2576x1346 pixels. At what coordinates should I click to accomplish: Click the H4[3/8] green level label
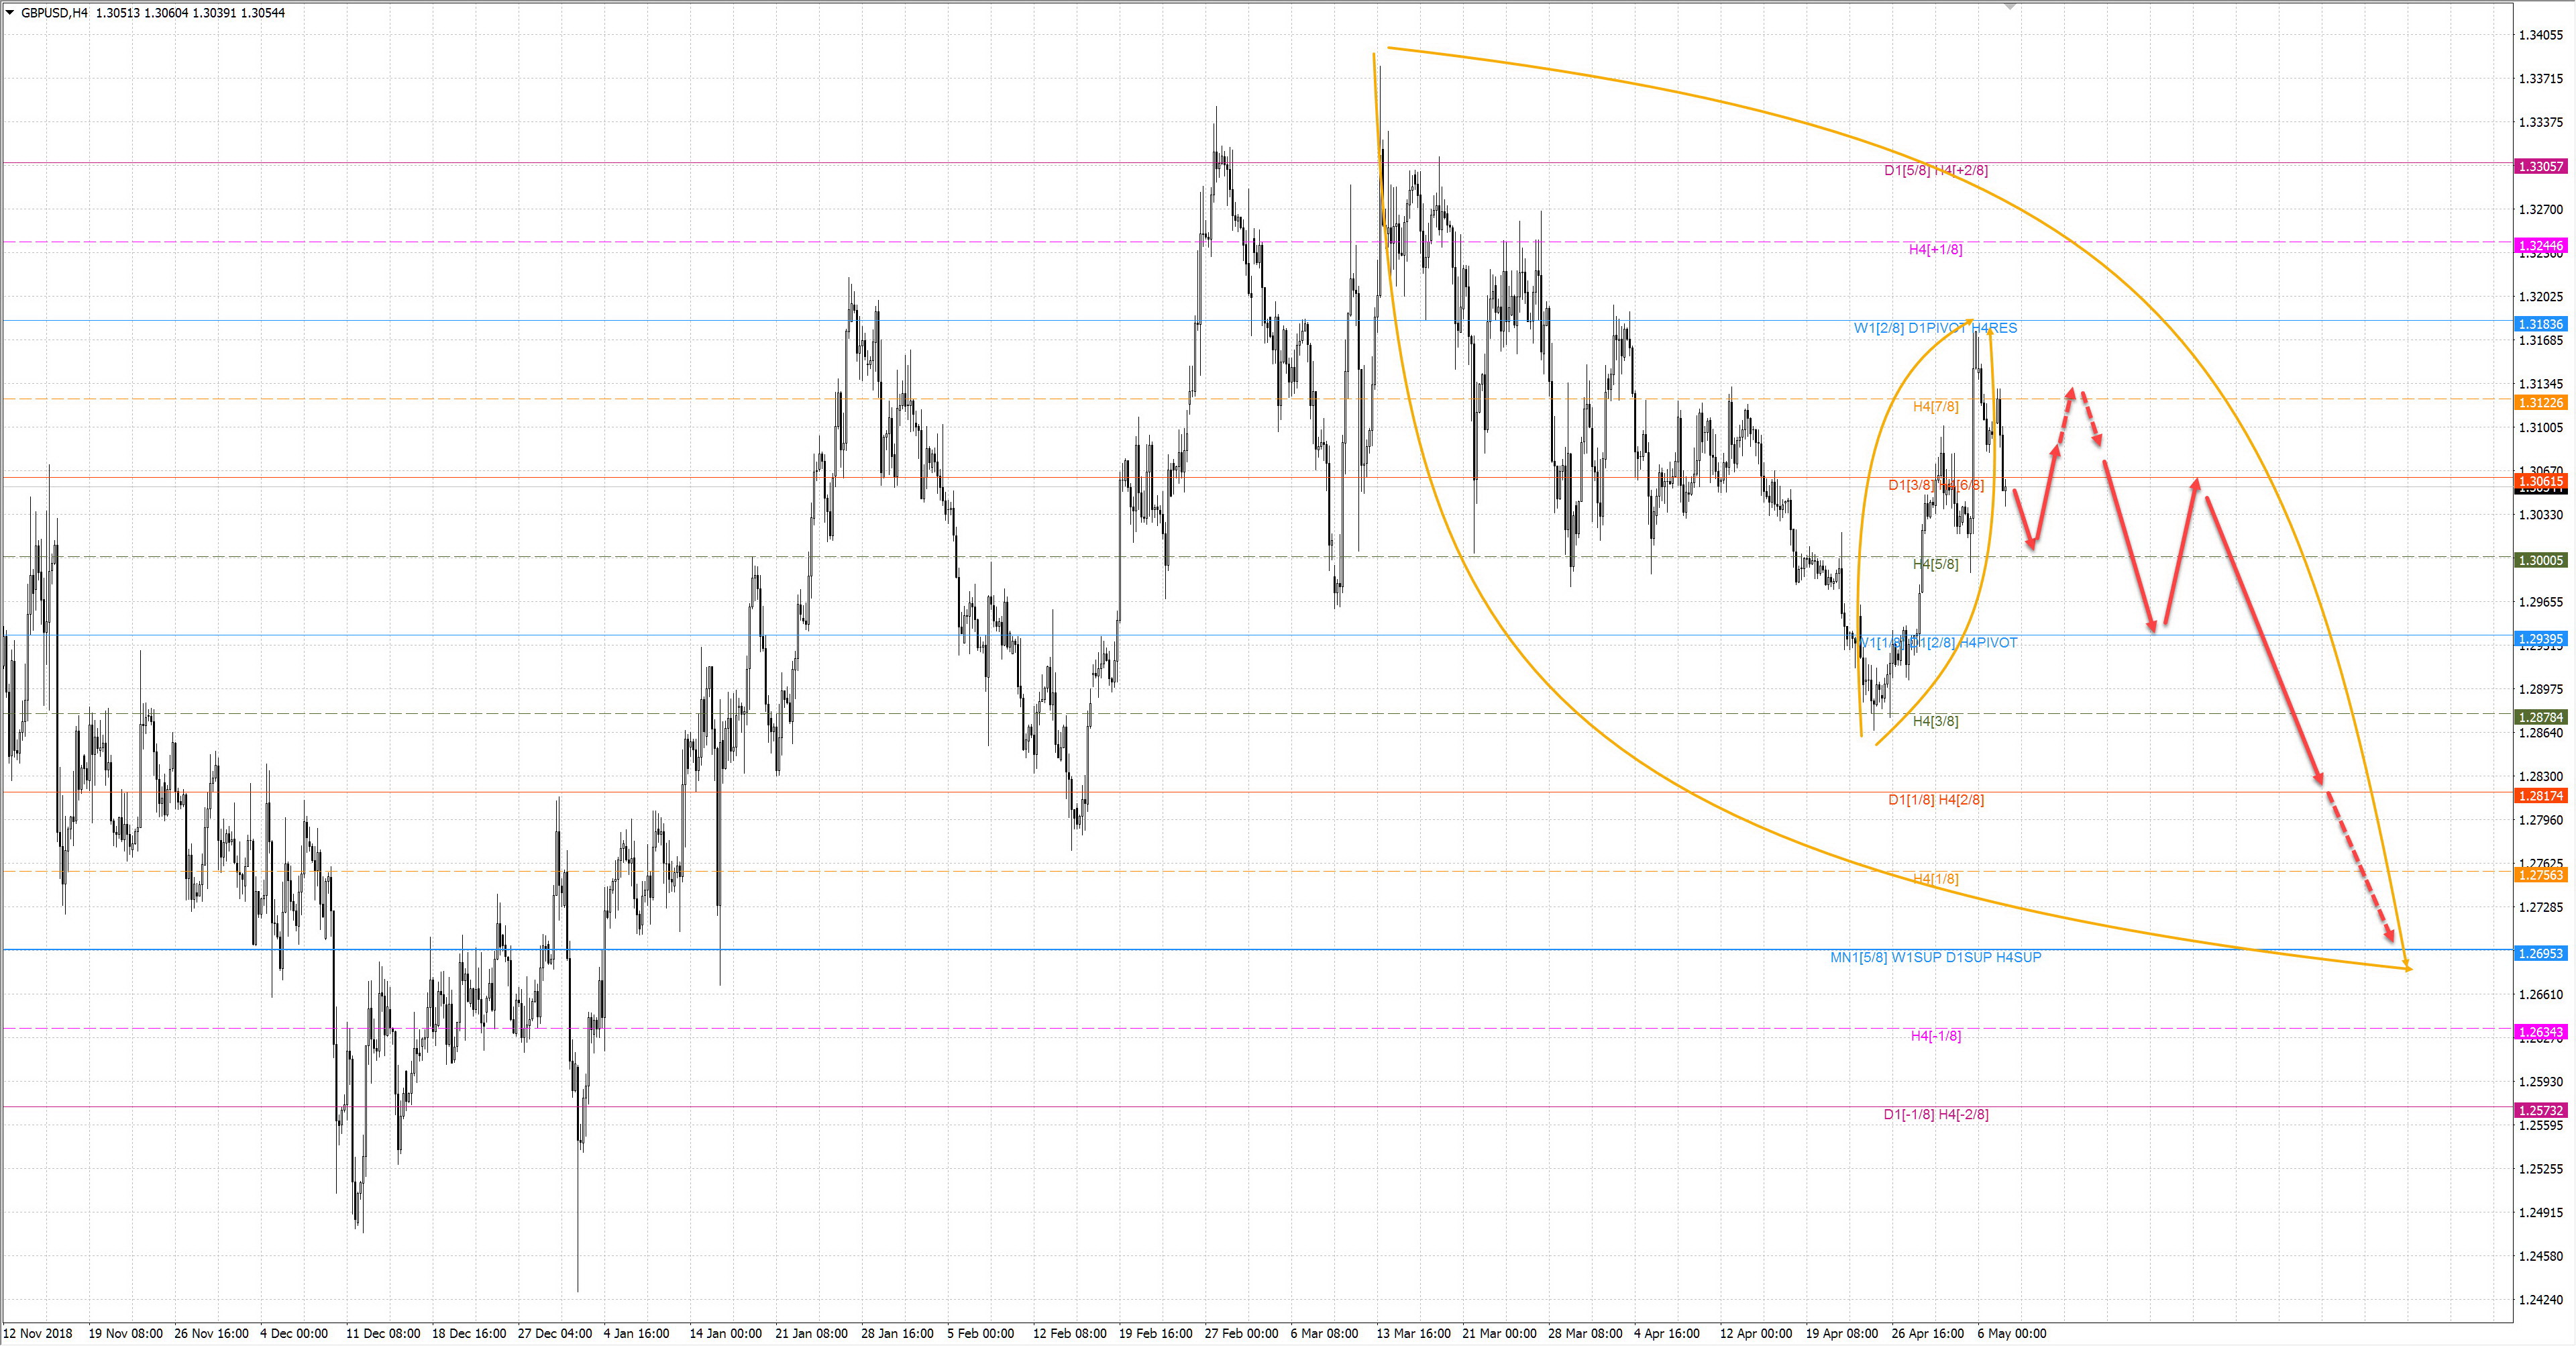click(1935, 721)
